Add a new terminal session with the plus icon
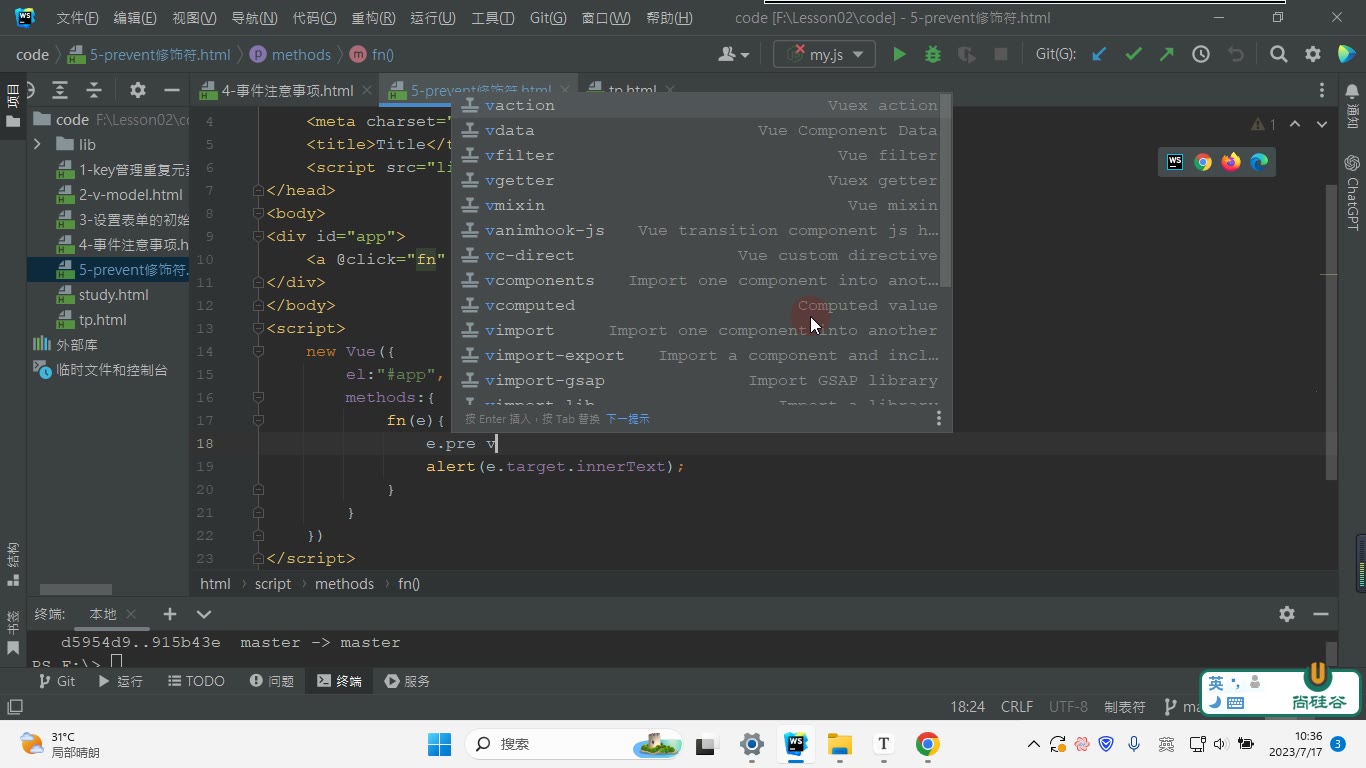 pyautogui.click(x=170, y=614)
